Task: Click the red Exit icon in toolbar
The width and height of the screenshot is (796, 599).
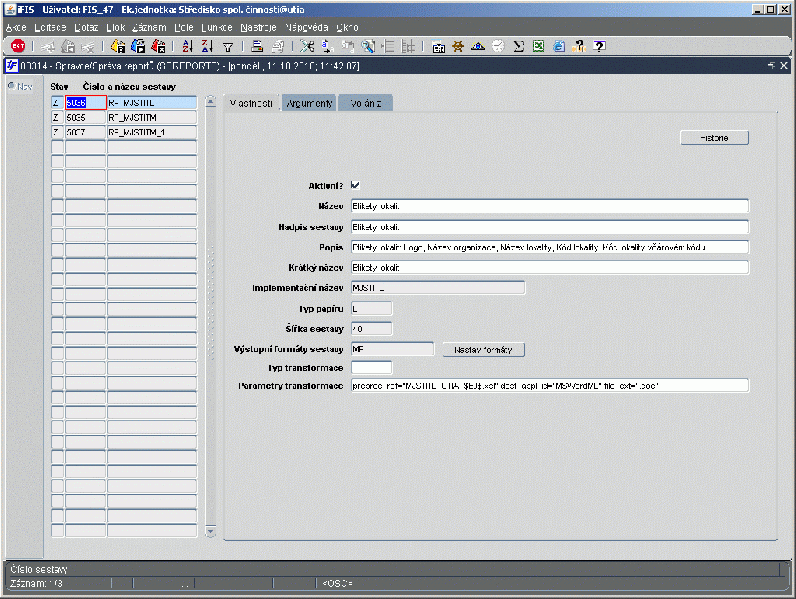Action: (18, 46)
